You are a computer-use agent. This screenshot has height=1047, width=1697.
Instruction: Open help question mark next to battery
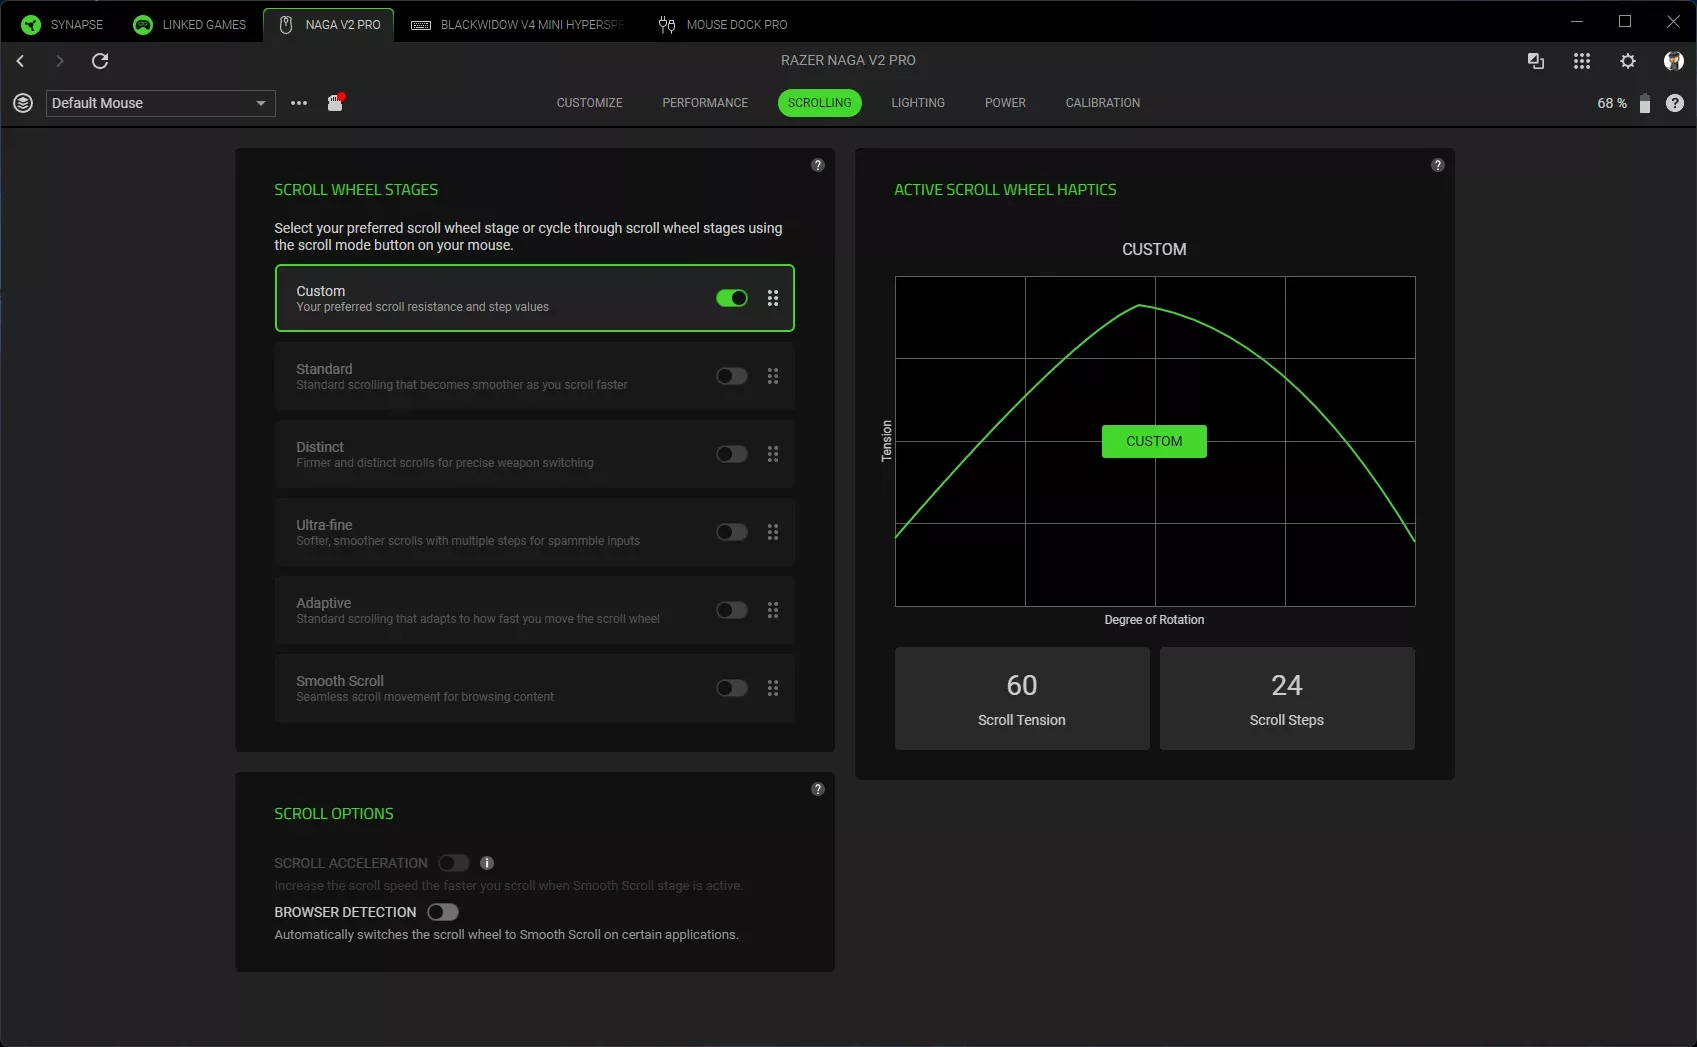1675,103
